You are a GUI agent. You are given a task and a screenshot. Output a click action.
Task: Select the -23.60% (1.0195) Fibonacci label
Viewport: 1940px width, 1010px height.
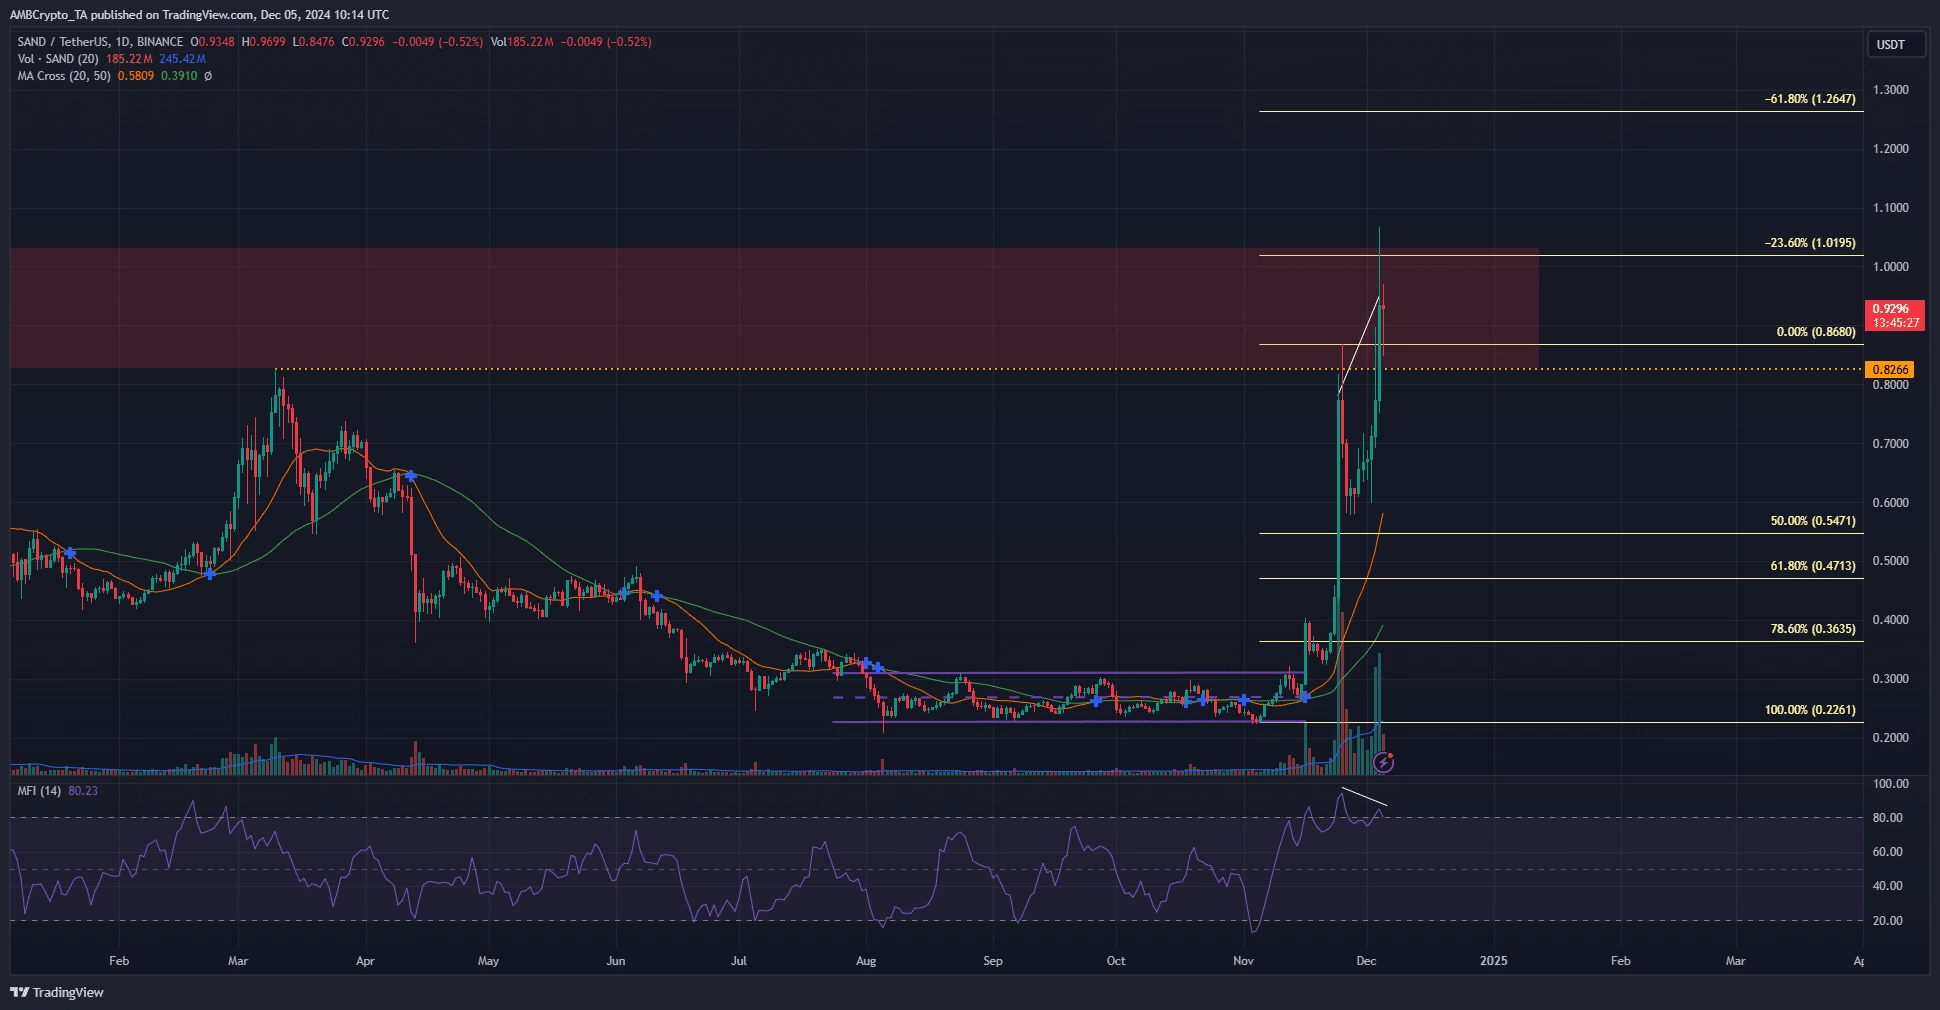click(x=1810, y=243)
